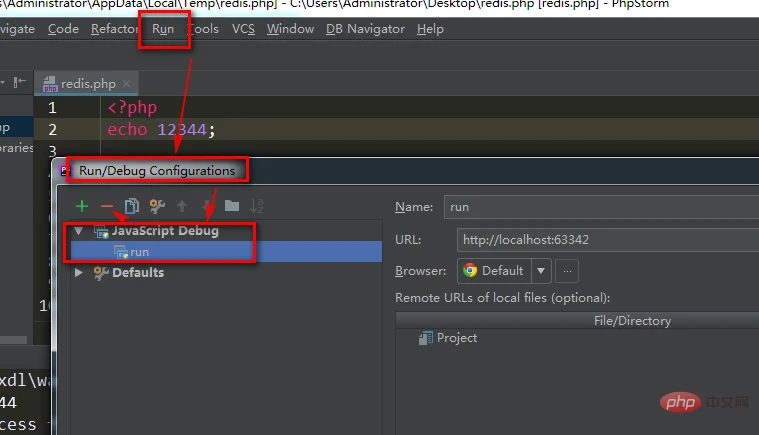Click the Chrome browser icon
The width and height of the screenshot is (759, 435).
pyautogui.click(x=471, y=271)
